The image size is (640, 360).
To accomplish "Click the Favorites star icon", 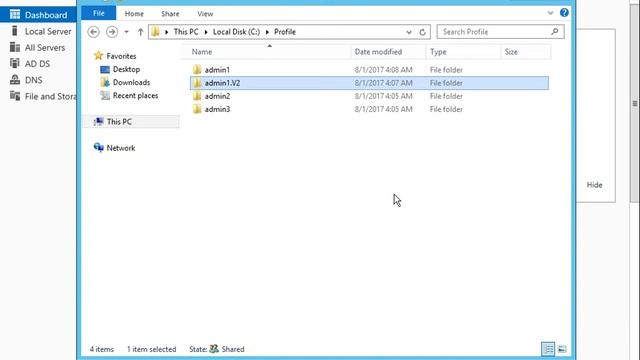I will click(x=98, y=56).
